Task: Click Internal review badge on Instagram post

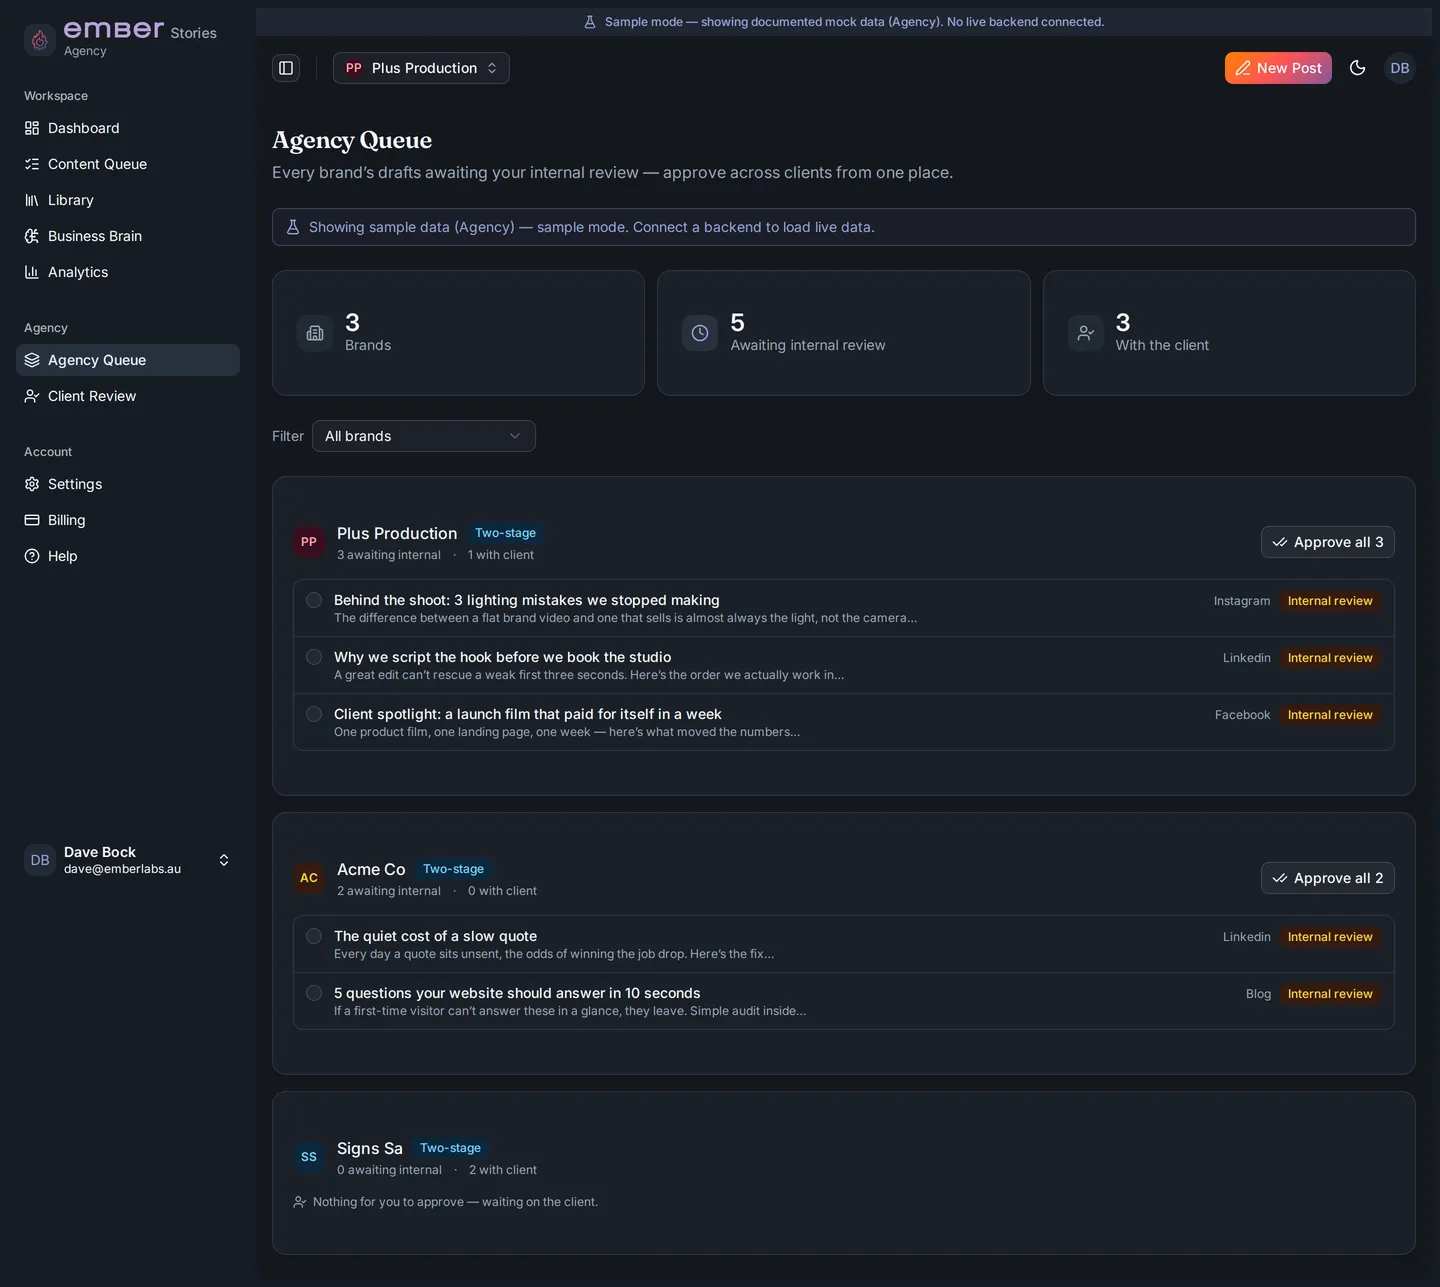Action: pos(1330,601)
